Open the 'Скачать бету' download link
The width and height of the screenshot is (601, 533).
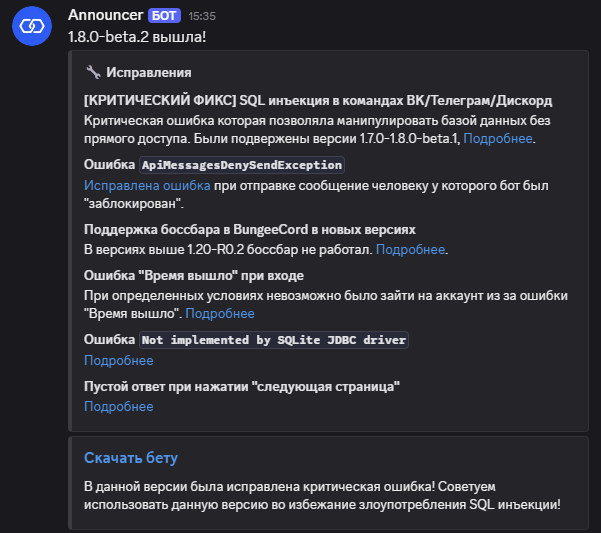tap(130, 458)
